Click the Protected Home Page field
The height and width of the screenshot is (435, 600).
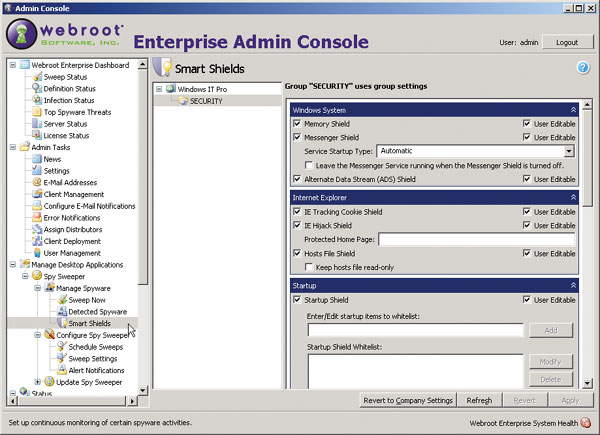475,240
